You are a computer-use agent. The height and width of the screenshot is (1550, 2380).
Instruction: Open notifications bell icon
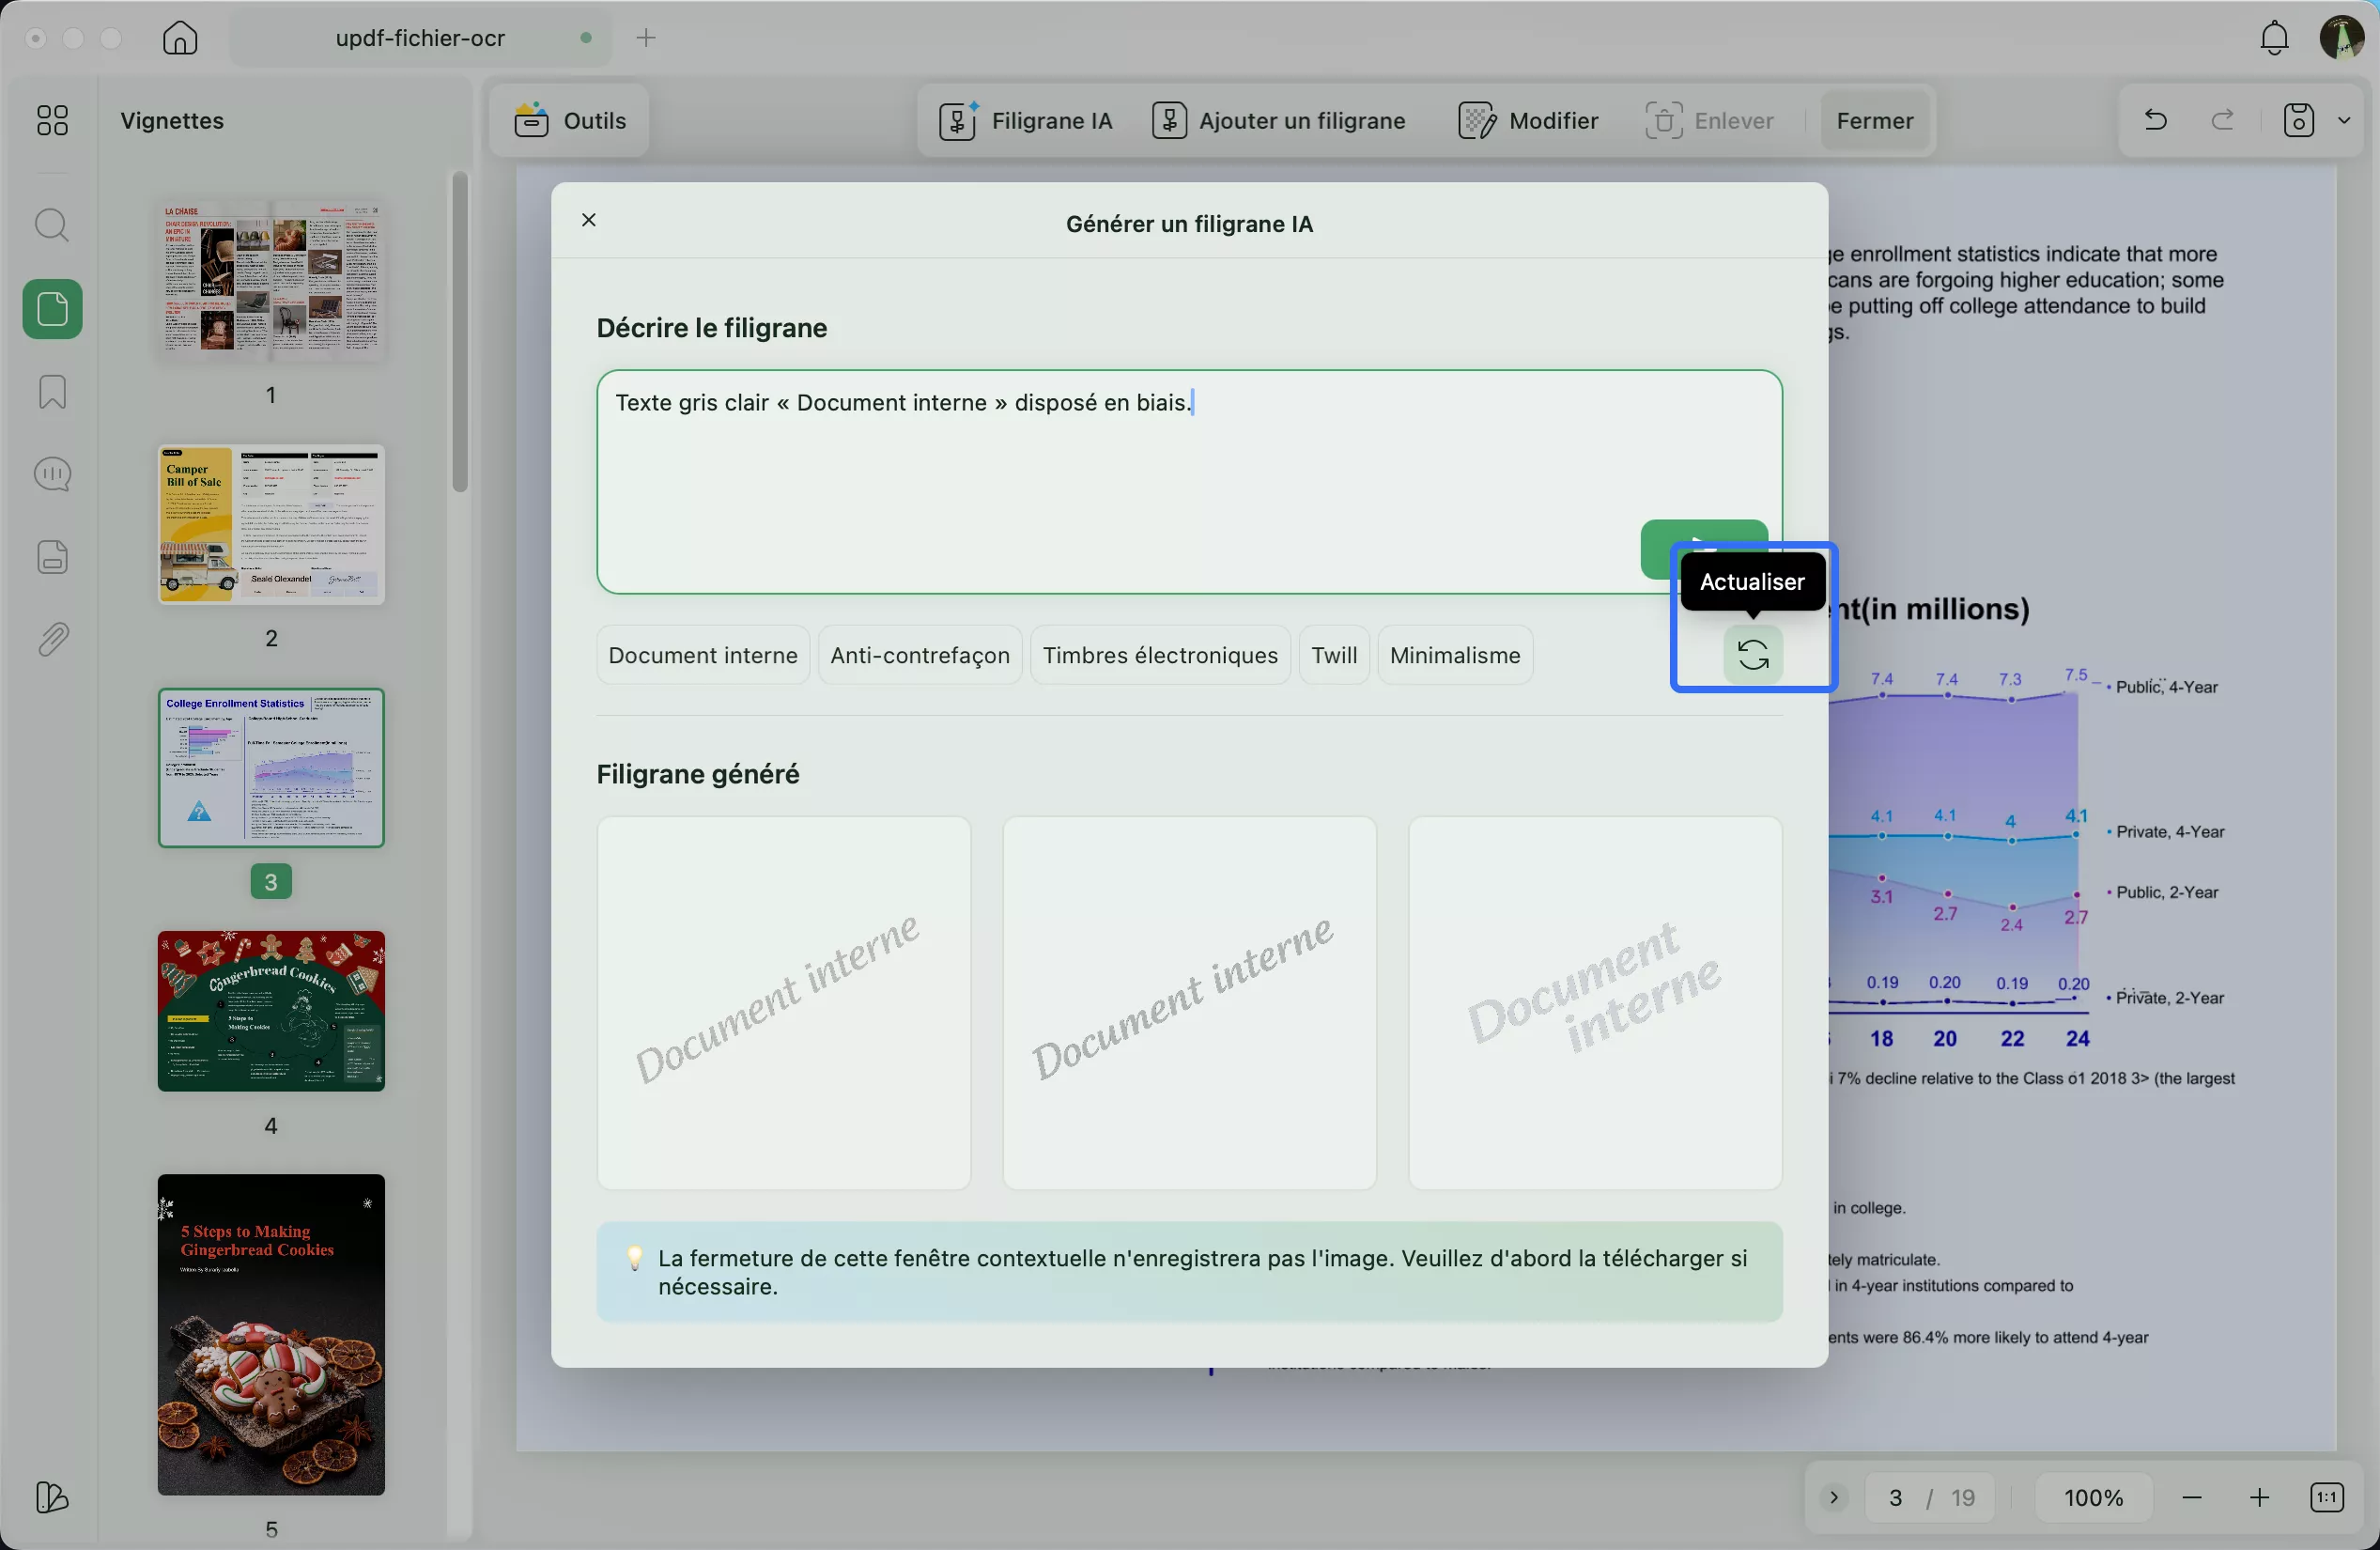point(2274,38)
